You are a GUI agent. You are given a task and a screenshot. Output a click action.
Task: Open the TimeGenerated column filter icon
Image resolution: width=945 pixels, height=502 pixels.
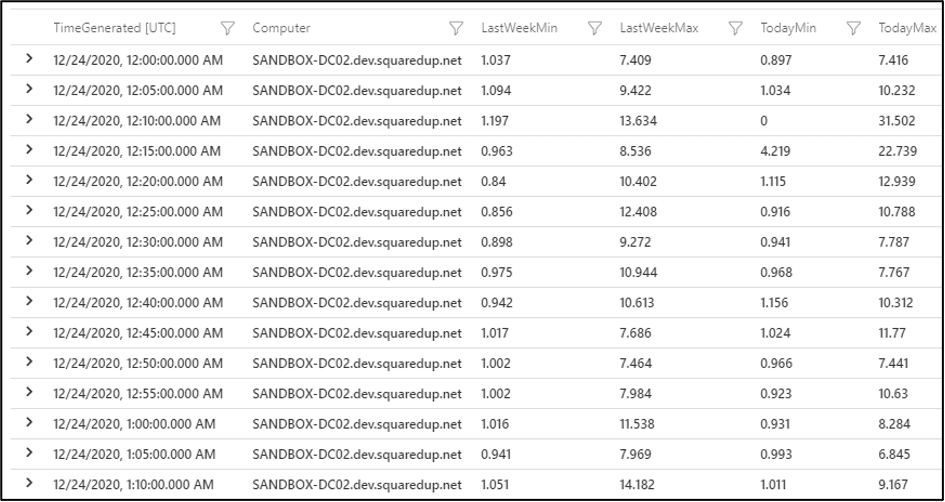pyautogui.click(x=227, y=28)
